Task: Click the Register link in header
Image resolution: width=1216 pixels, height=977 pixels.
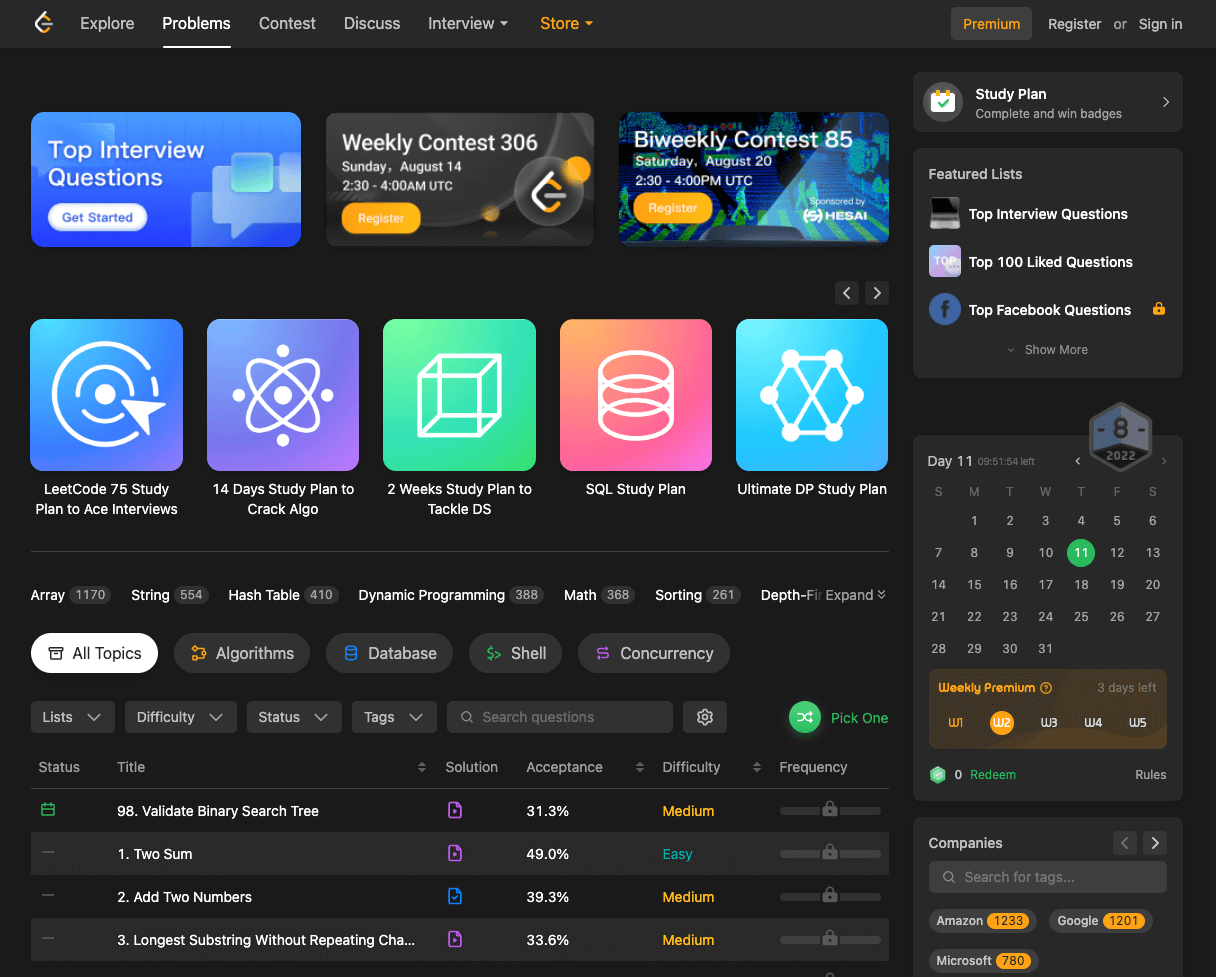Action: tap(1075, 24)
